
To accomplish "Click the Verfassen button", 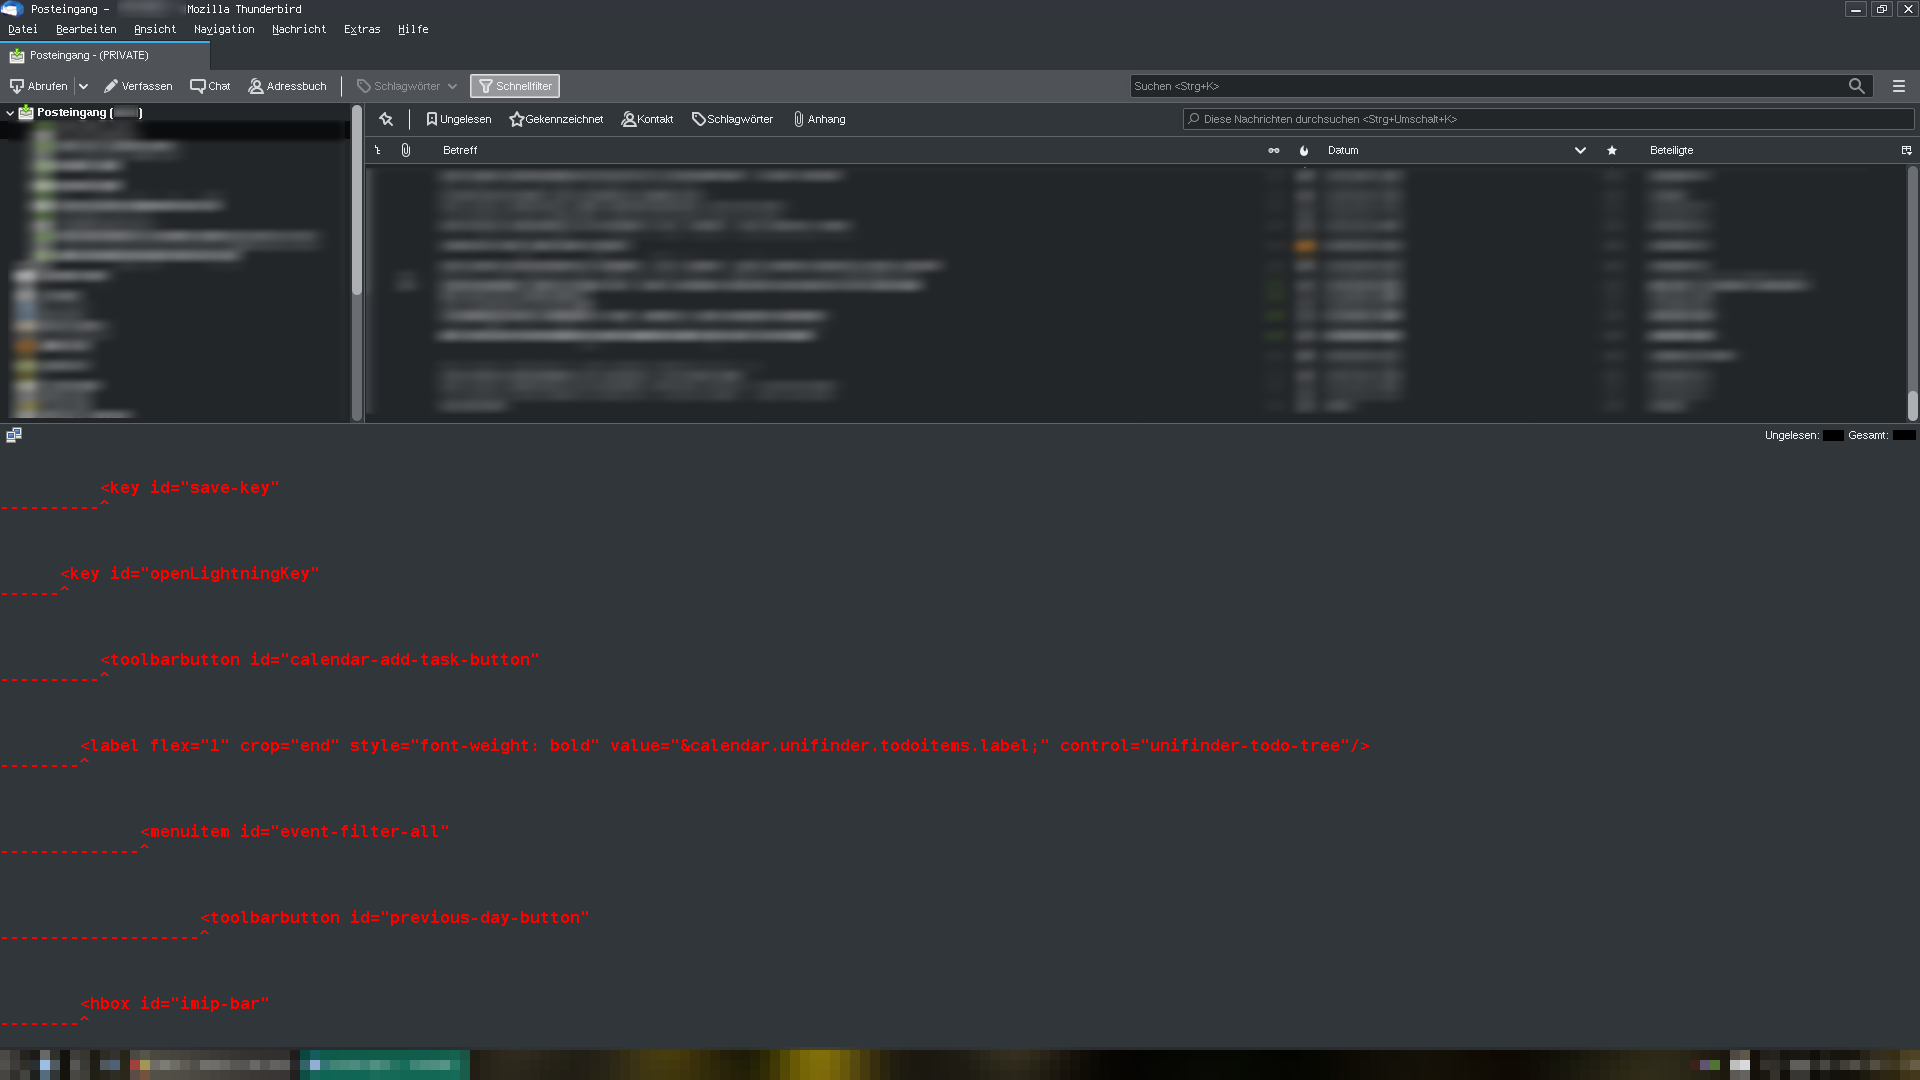I will [138, 86].
